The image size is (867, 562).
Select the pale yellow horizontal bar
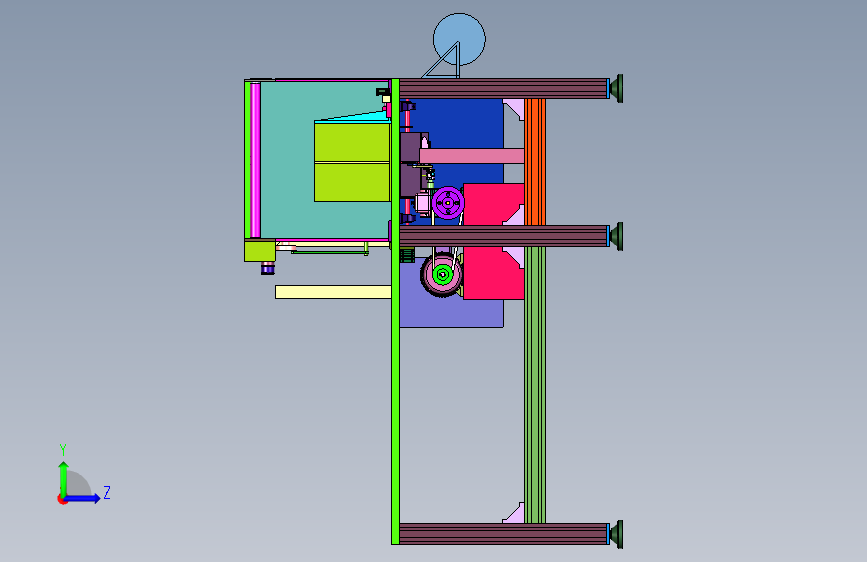333,292
